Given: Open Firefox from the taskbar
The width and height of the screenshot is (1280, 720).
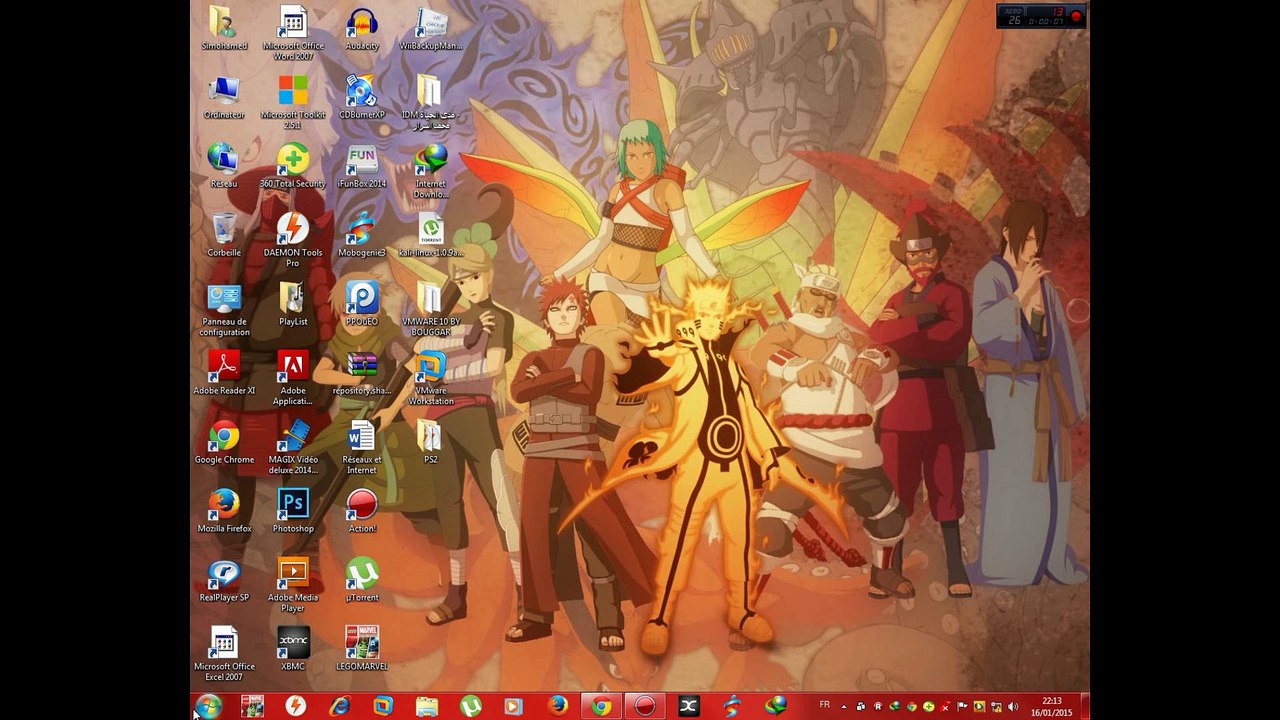Looking at the screenshot, I should [x=558, y=706].
